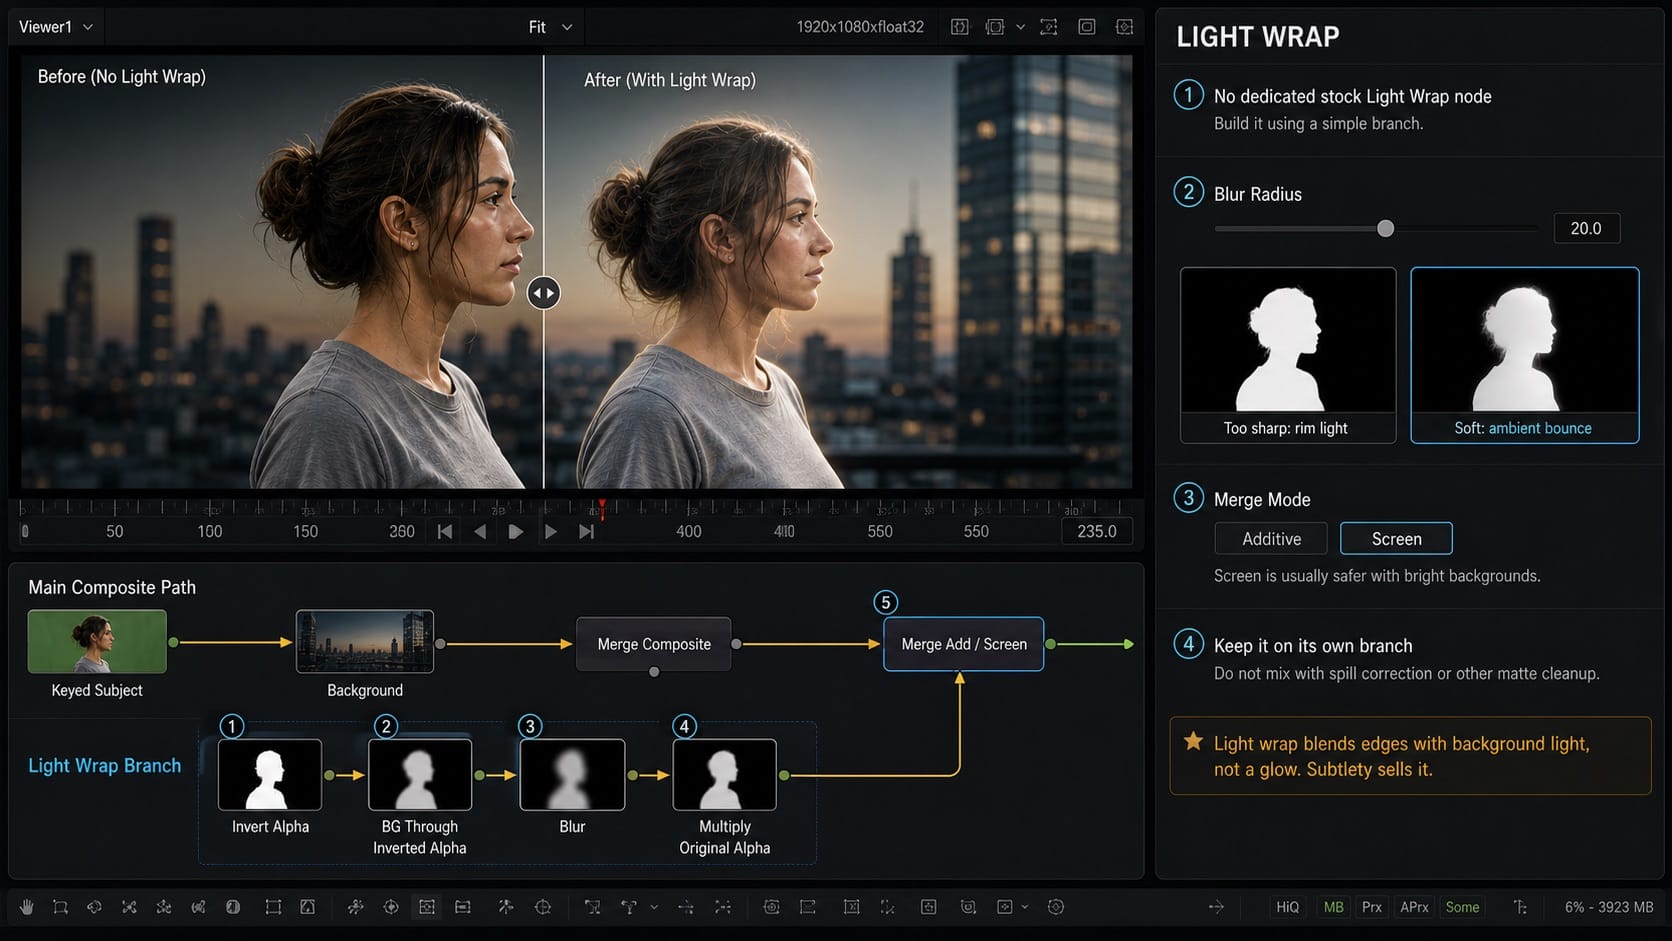Choose the 'Too sharp: rim light' preview
The width and height of the screenshot is (1672, 941).
coord(1288,355)
